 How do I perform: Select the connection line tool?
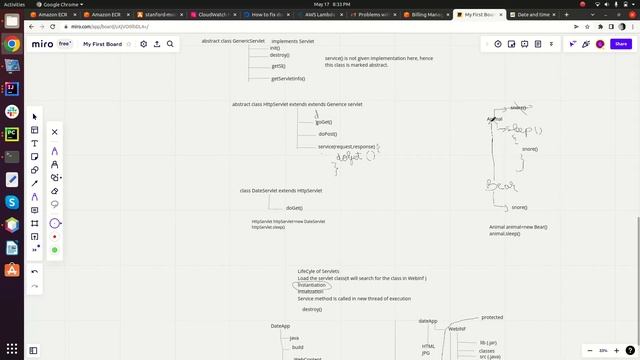[35, 183]
